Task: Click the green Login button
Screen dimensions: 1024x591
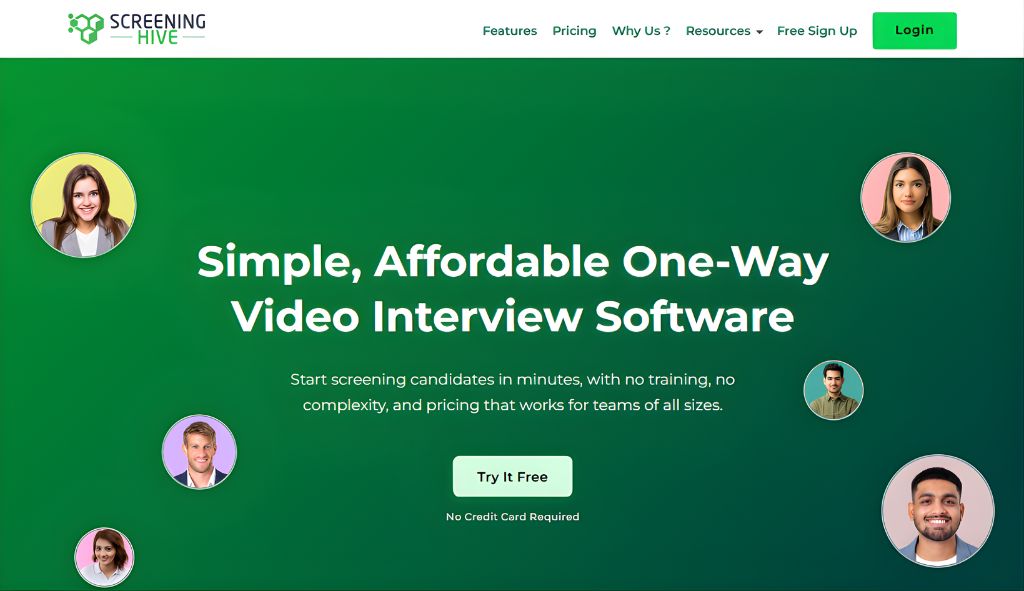Action: [914, 30]
